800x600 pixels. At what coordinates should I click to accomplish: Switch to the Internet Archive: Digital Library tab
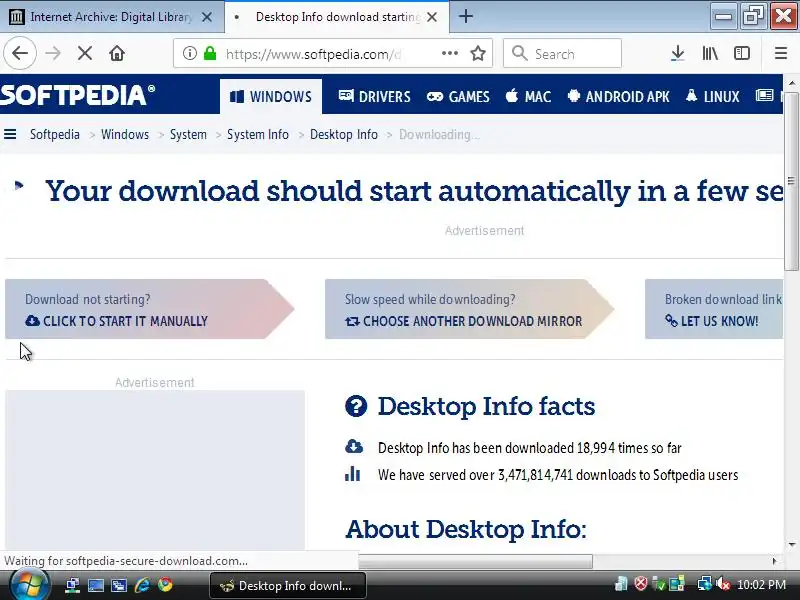coord(112,17)
